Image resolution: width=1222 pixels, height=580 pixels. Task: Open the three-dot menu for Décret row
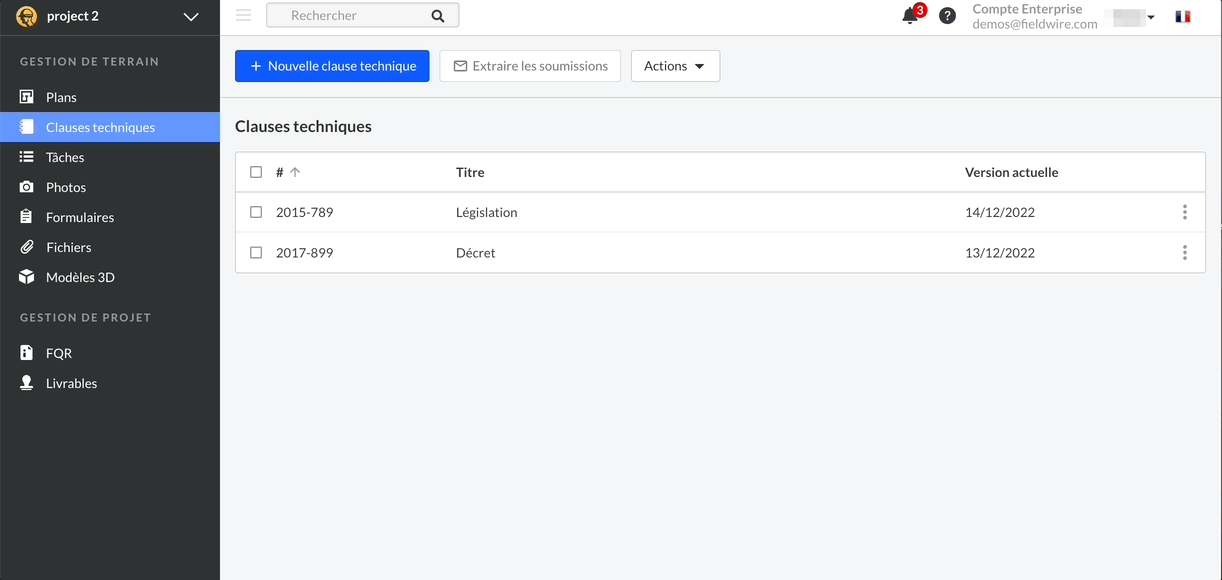point(1185,253)
